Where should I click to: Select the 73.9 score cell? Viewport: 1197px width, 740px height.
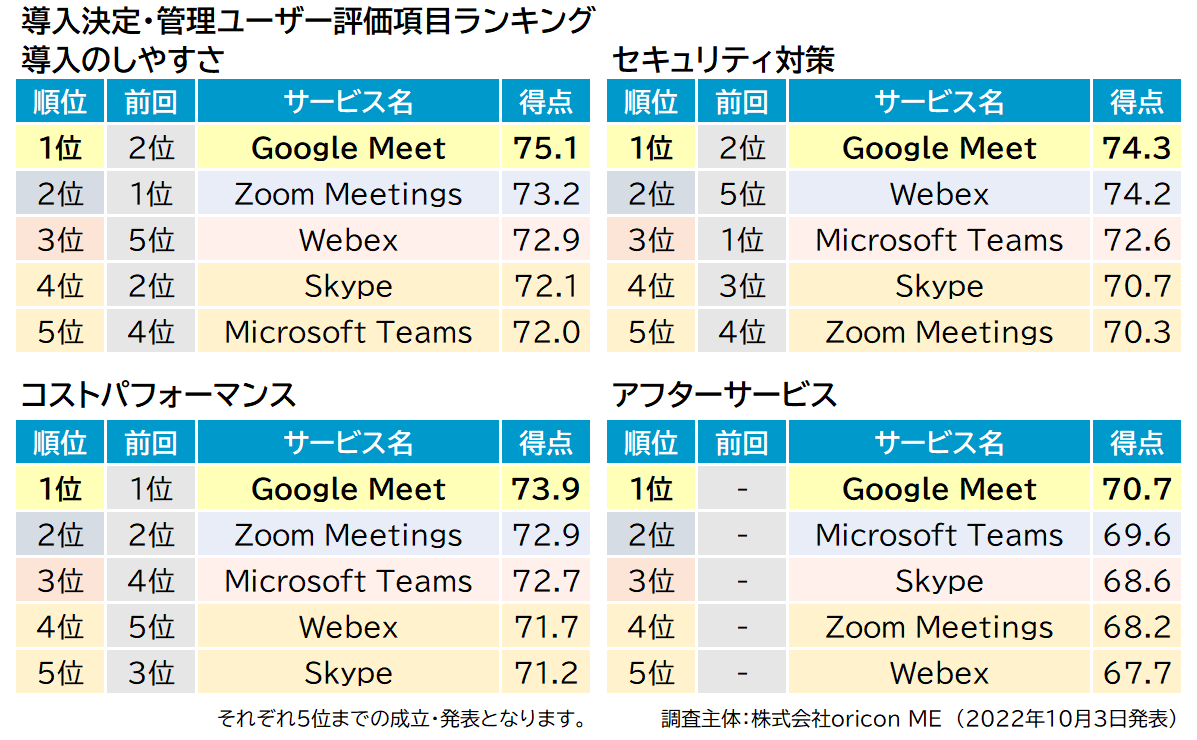pyautogui.click(x=546, y=489)
